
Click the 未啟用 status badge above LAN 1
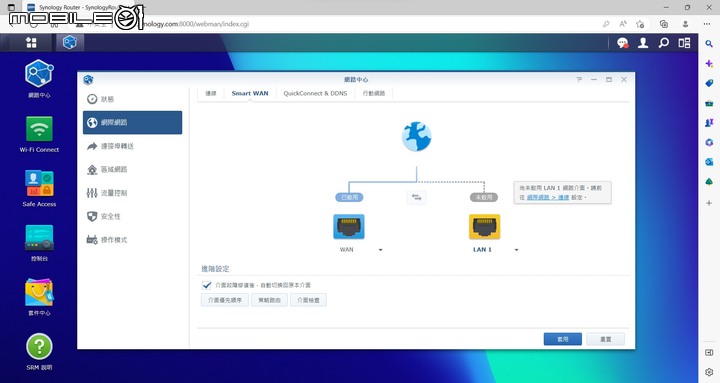pos(484,197)
